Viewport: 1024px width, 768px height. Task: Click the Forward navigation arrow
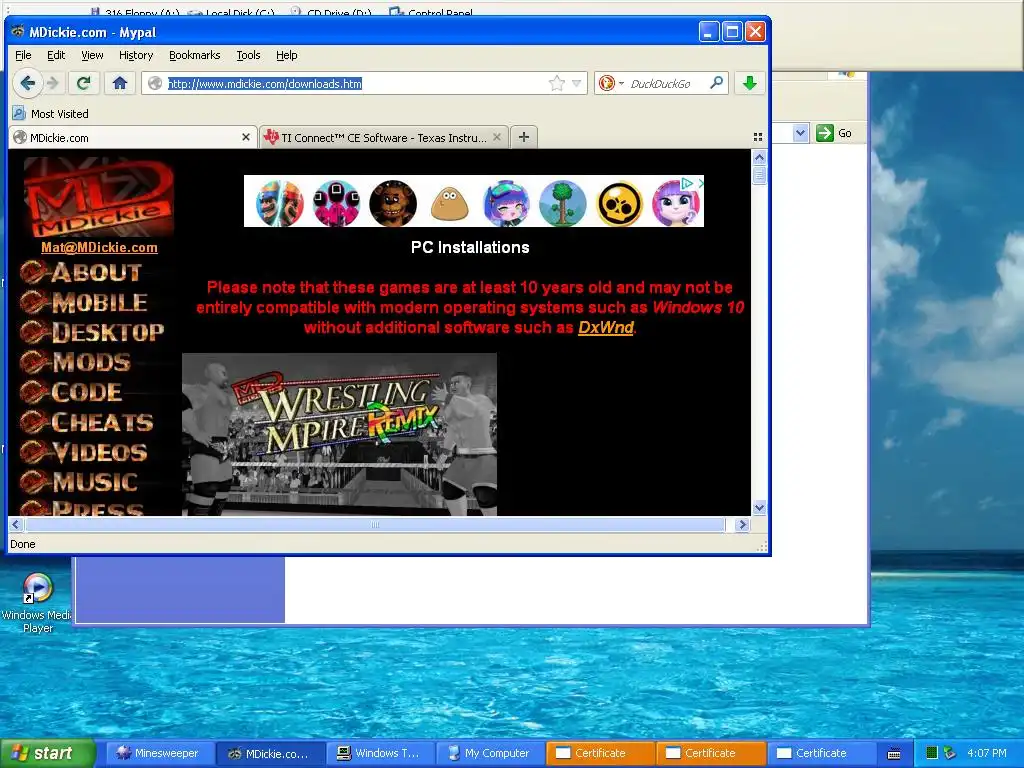[x=54, y=83]
